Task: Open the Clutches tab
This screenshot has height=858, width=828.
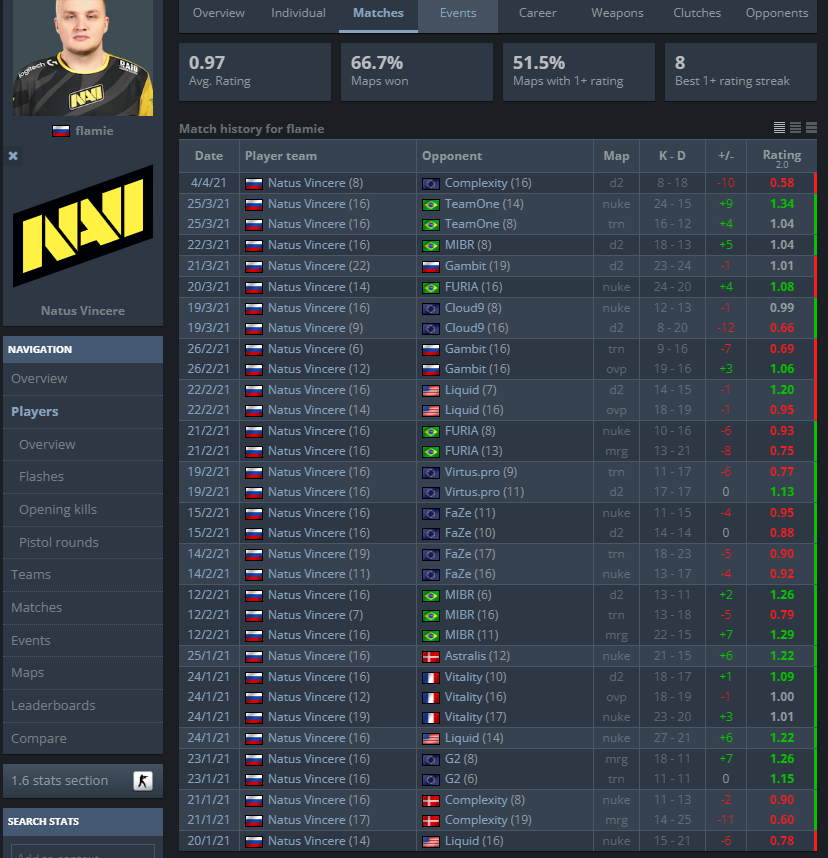Action: 697,13
